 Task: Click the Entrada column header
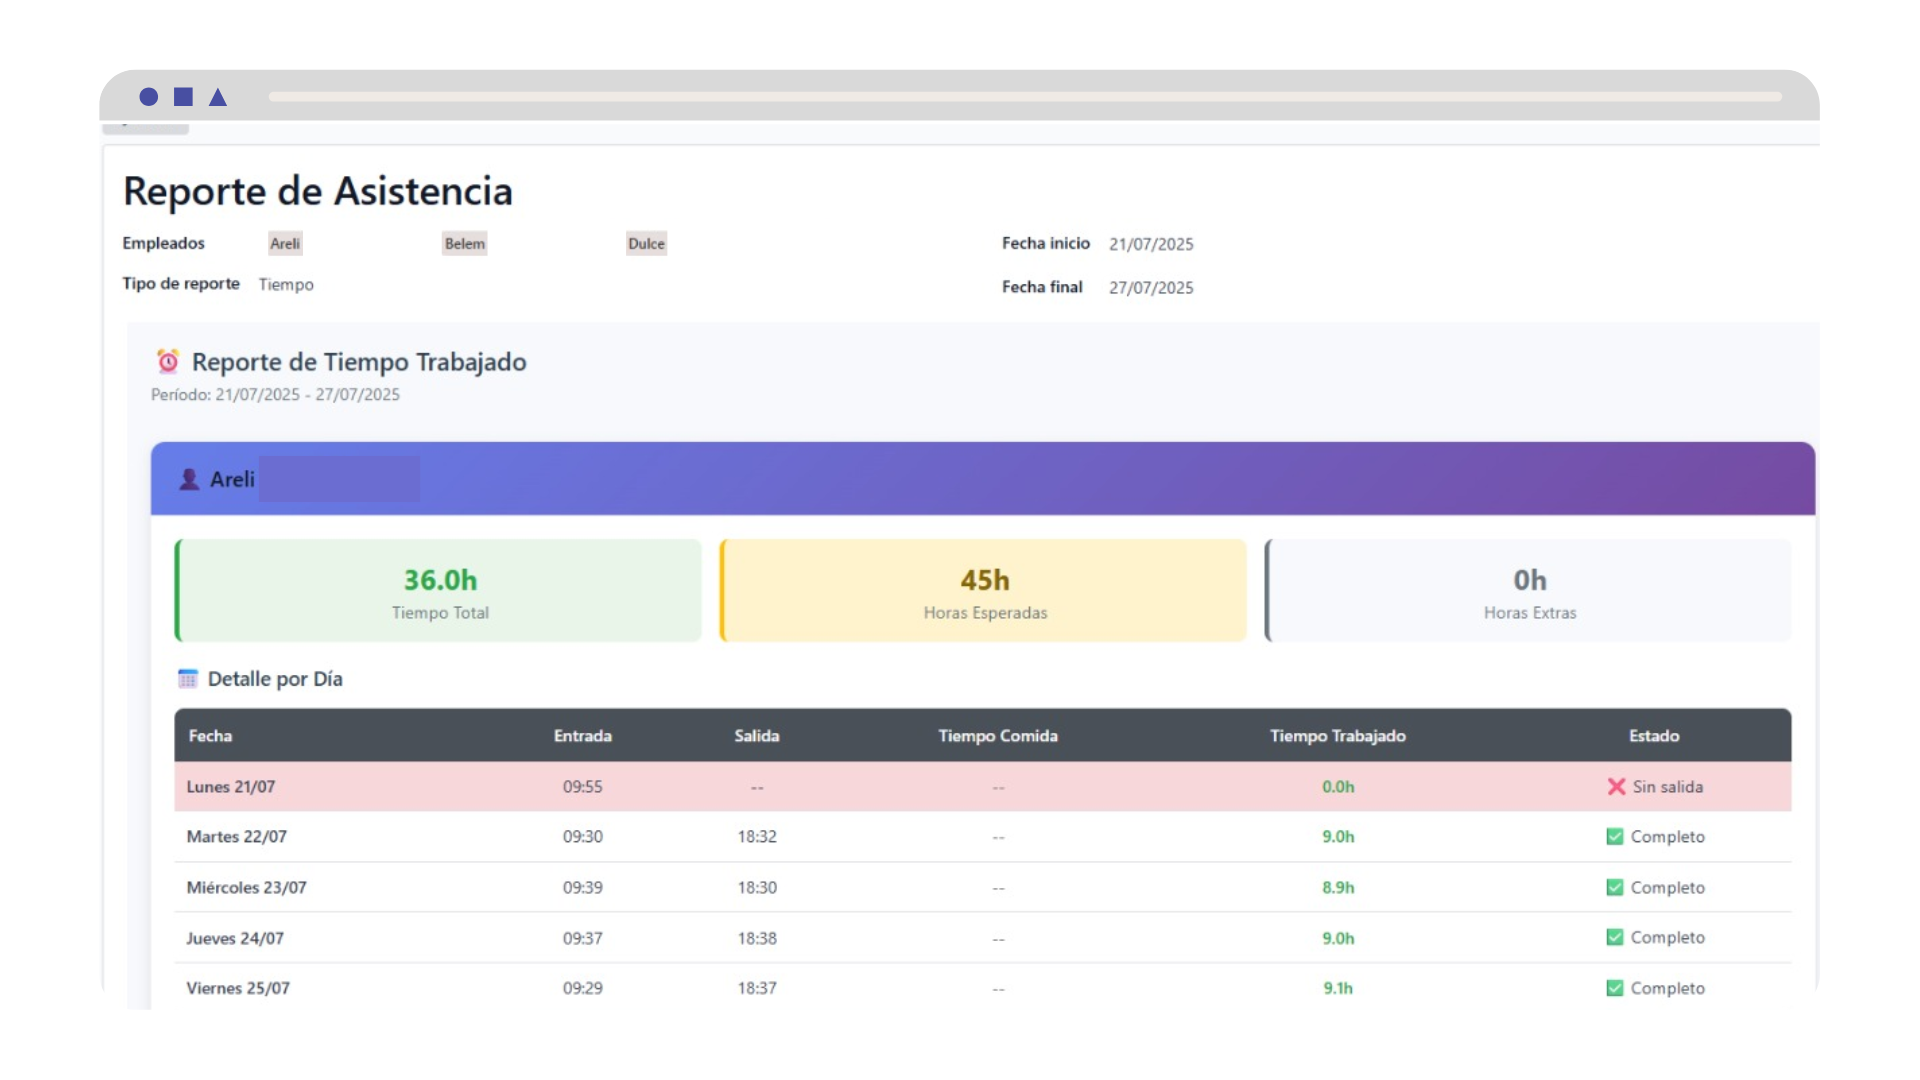coord(582,736)
